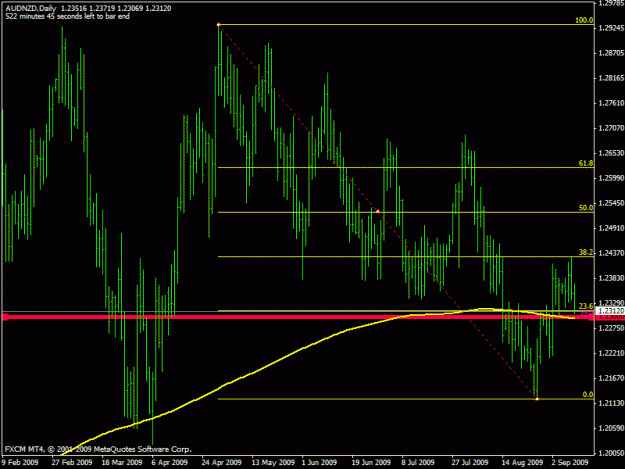The width and height of the screenshot is (625, 469).
Task: Click the Fibonacci 50.0 level label
Action: pos(586,208)
